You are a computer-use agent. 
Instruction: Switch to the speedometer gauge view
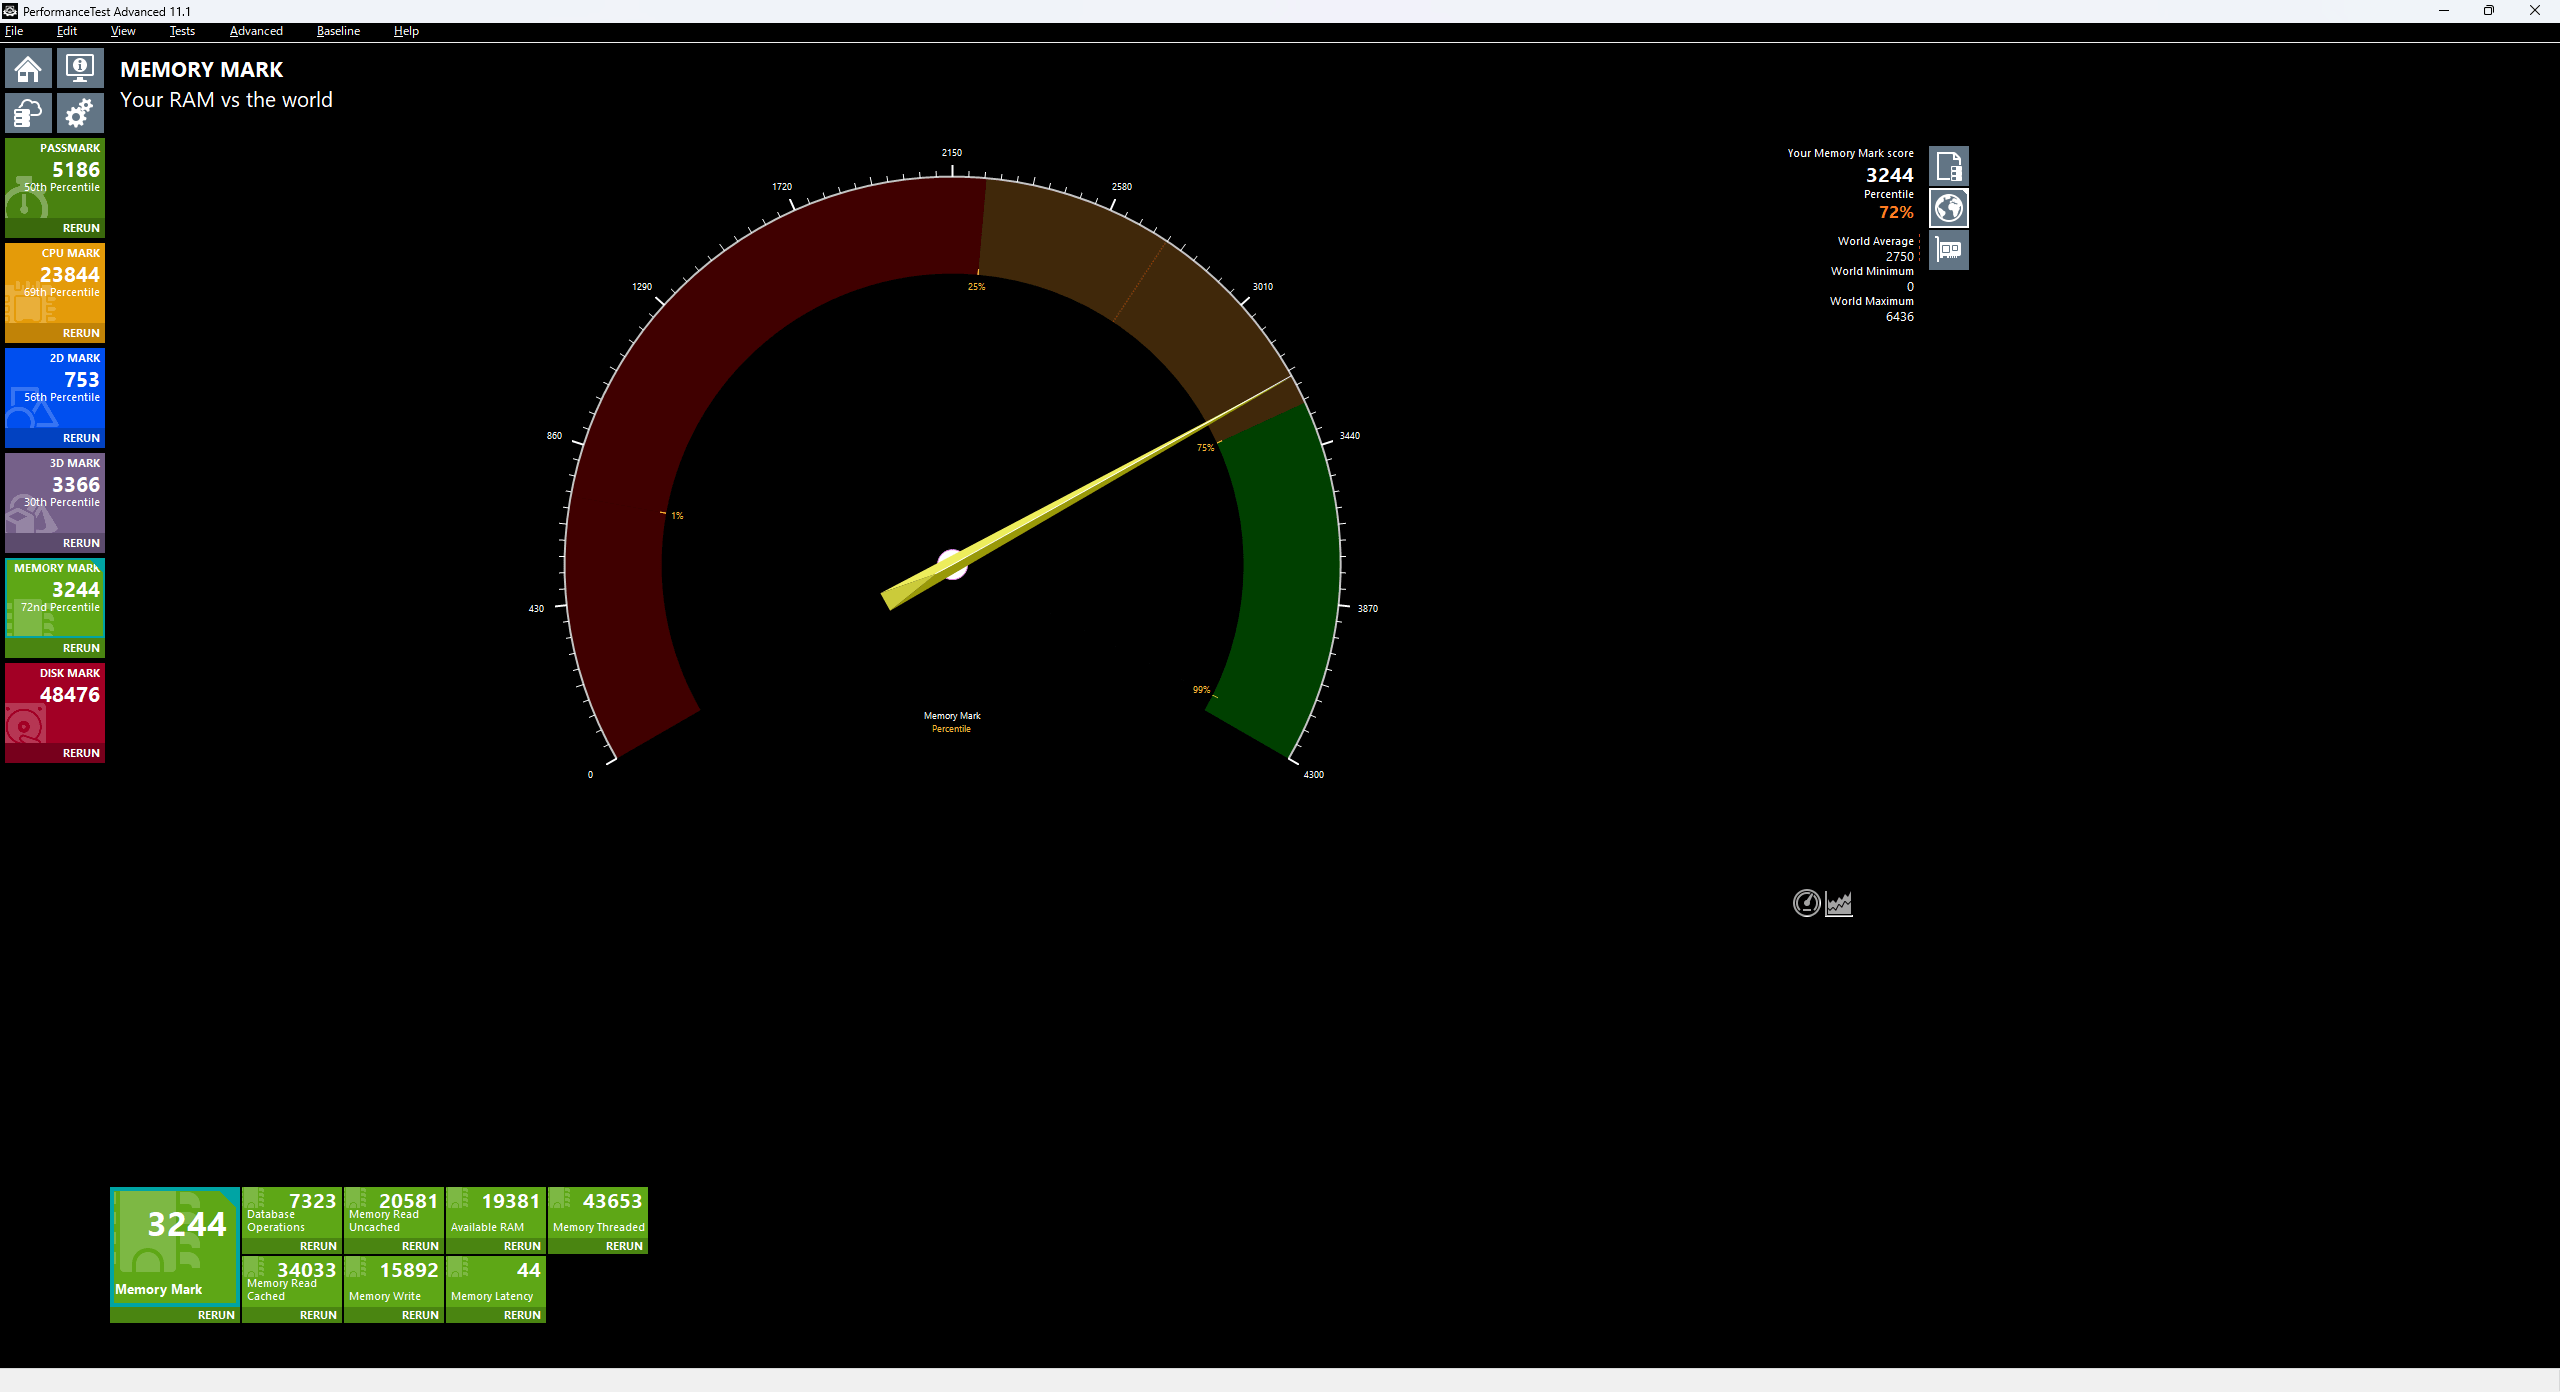[x=1806, y=904]
